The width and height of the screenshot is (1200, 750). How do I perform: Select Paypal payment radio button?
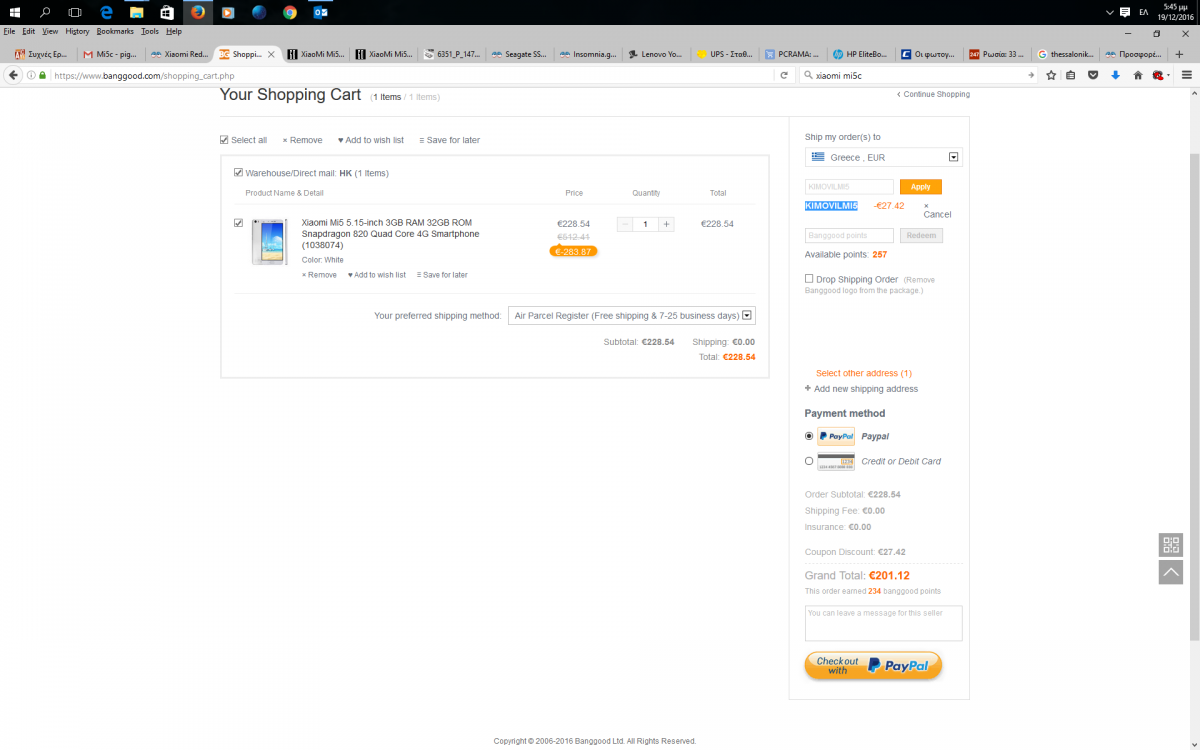[809, 436]
